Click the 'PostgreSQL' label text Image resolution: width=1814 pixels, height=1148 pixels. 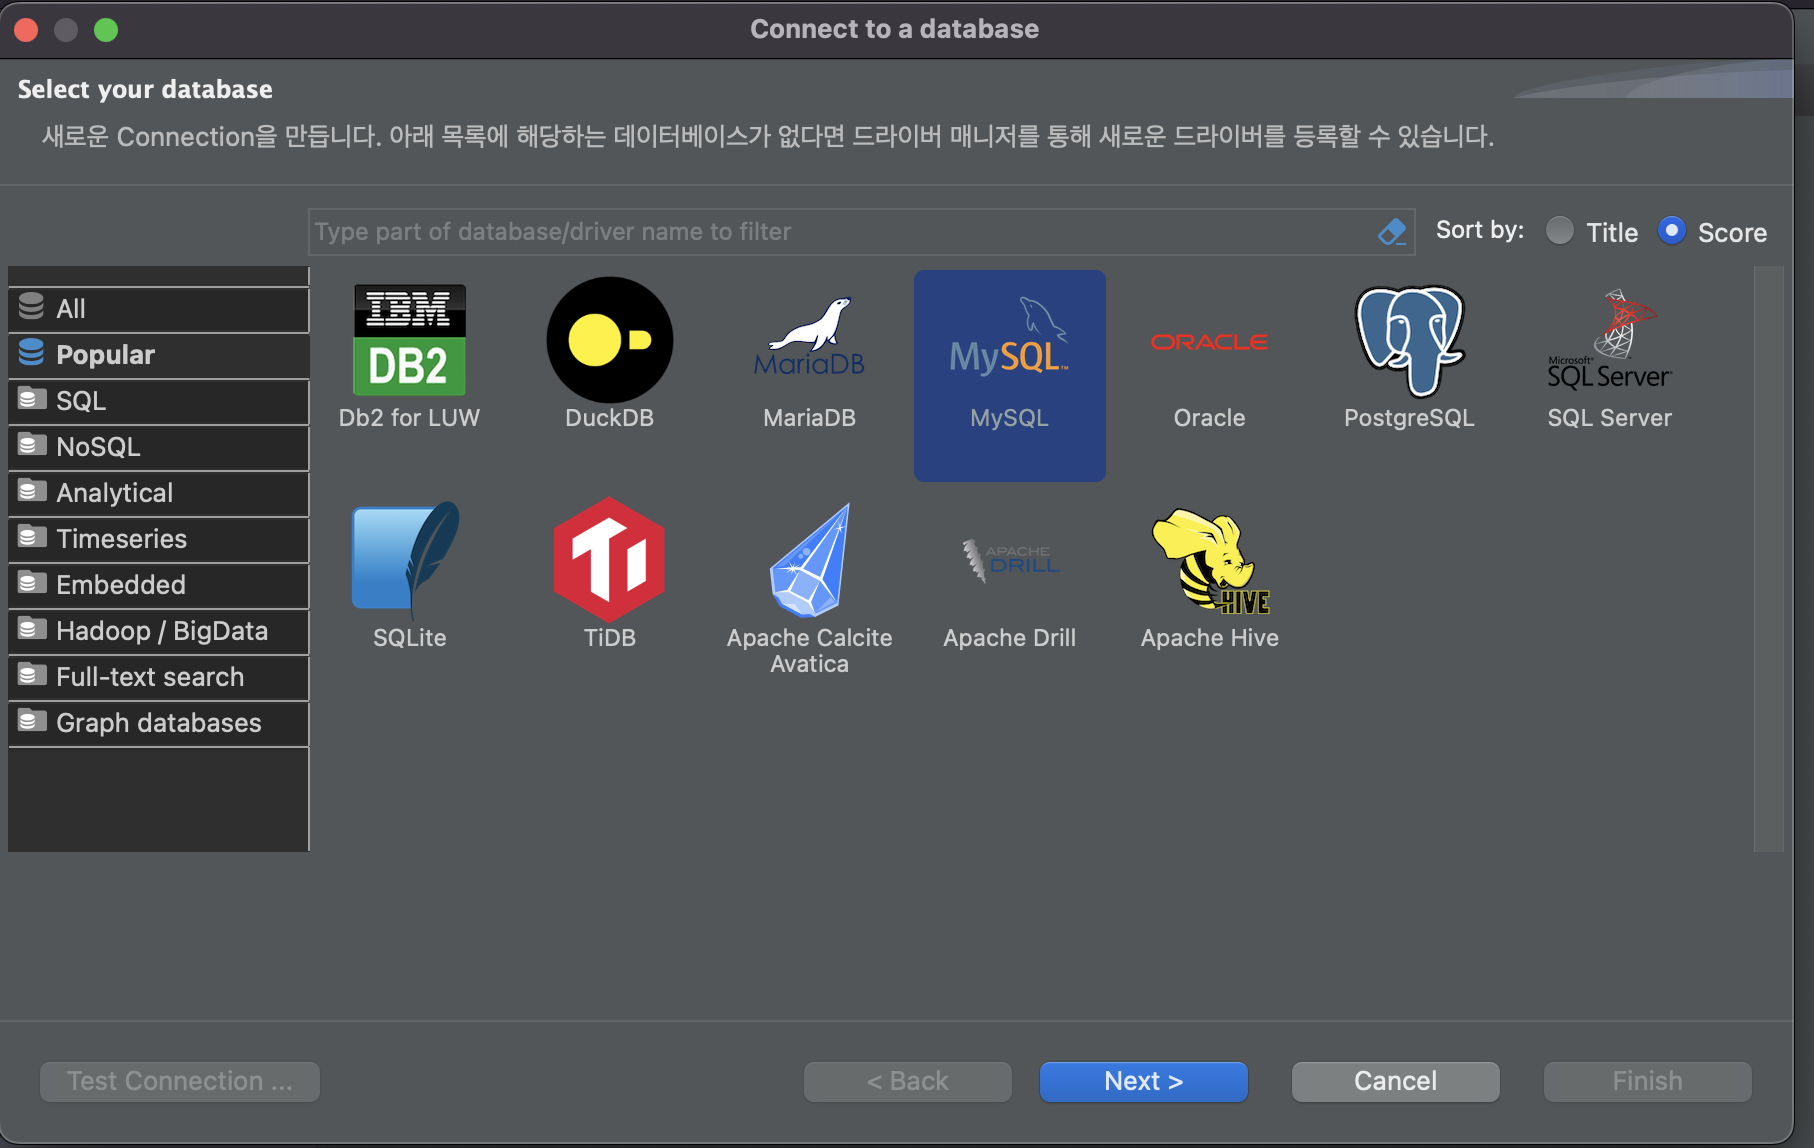(x=1409, y=418)
